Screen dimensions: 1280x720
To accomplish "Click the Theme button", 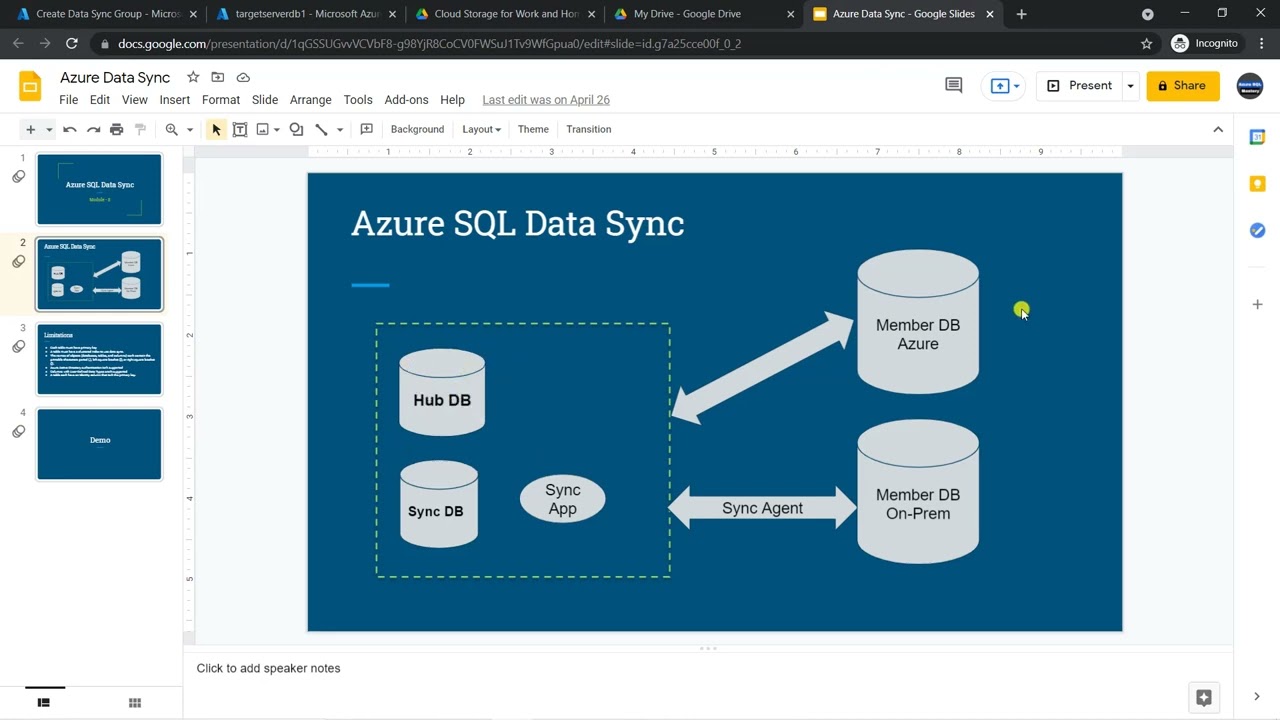I will [533, 129].
